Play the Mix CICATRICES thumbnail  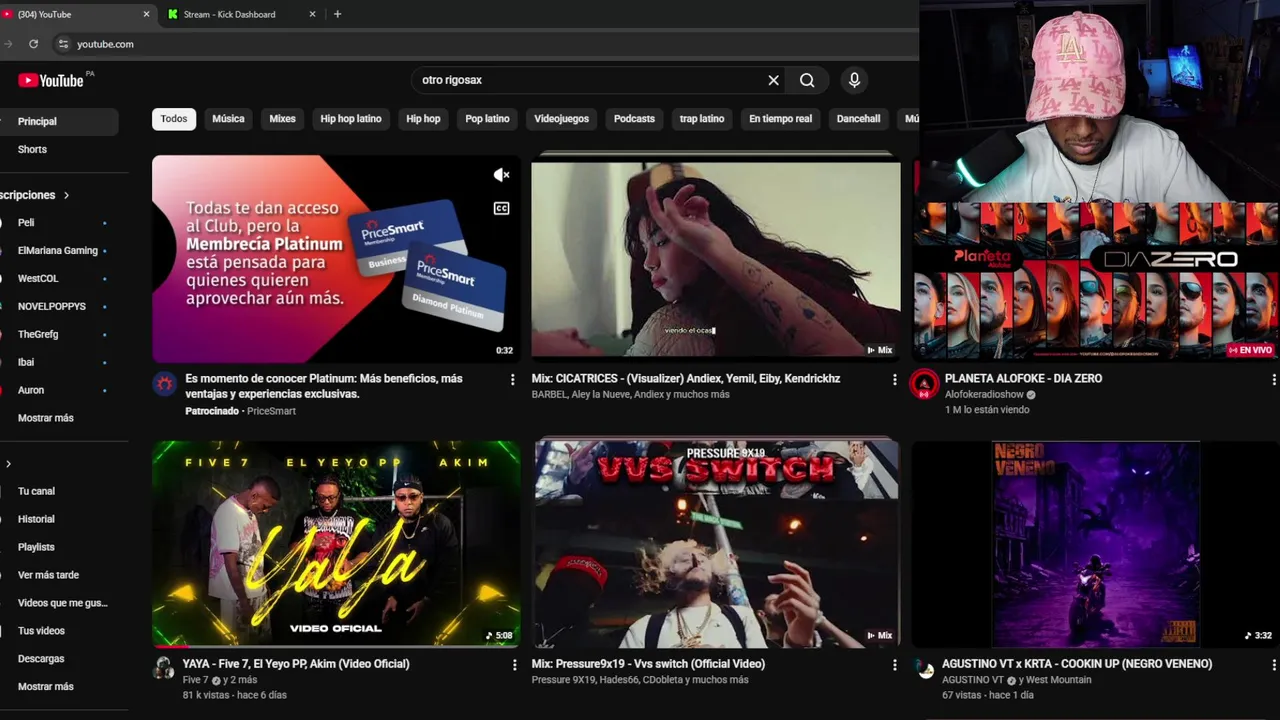pos(715,258)
